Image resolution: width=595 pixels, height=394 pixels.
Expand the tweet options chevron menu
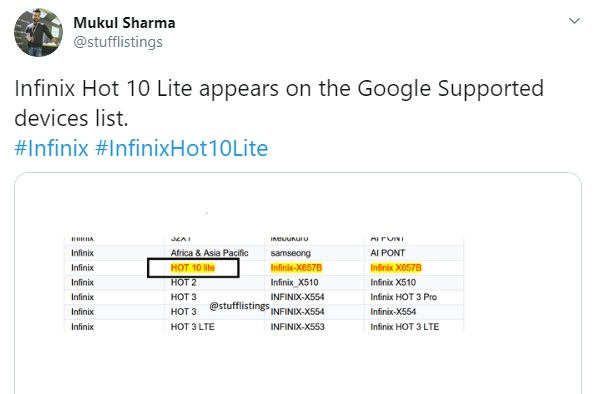click(575, 21)
